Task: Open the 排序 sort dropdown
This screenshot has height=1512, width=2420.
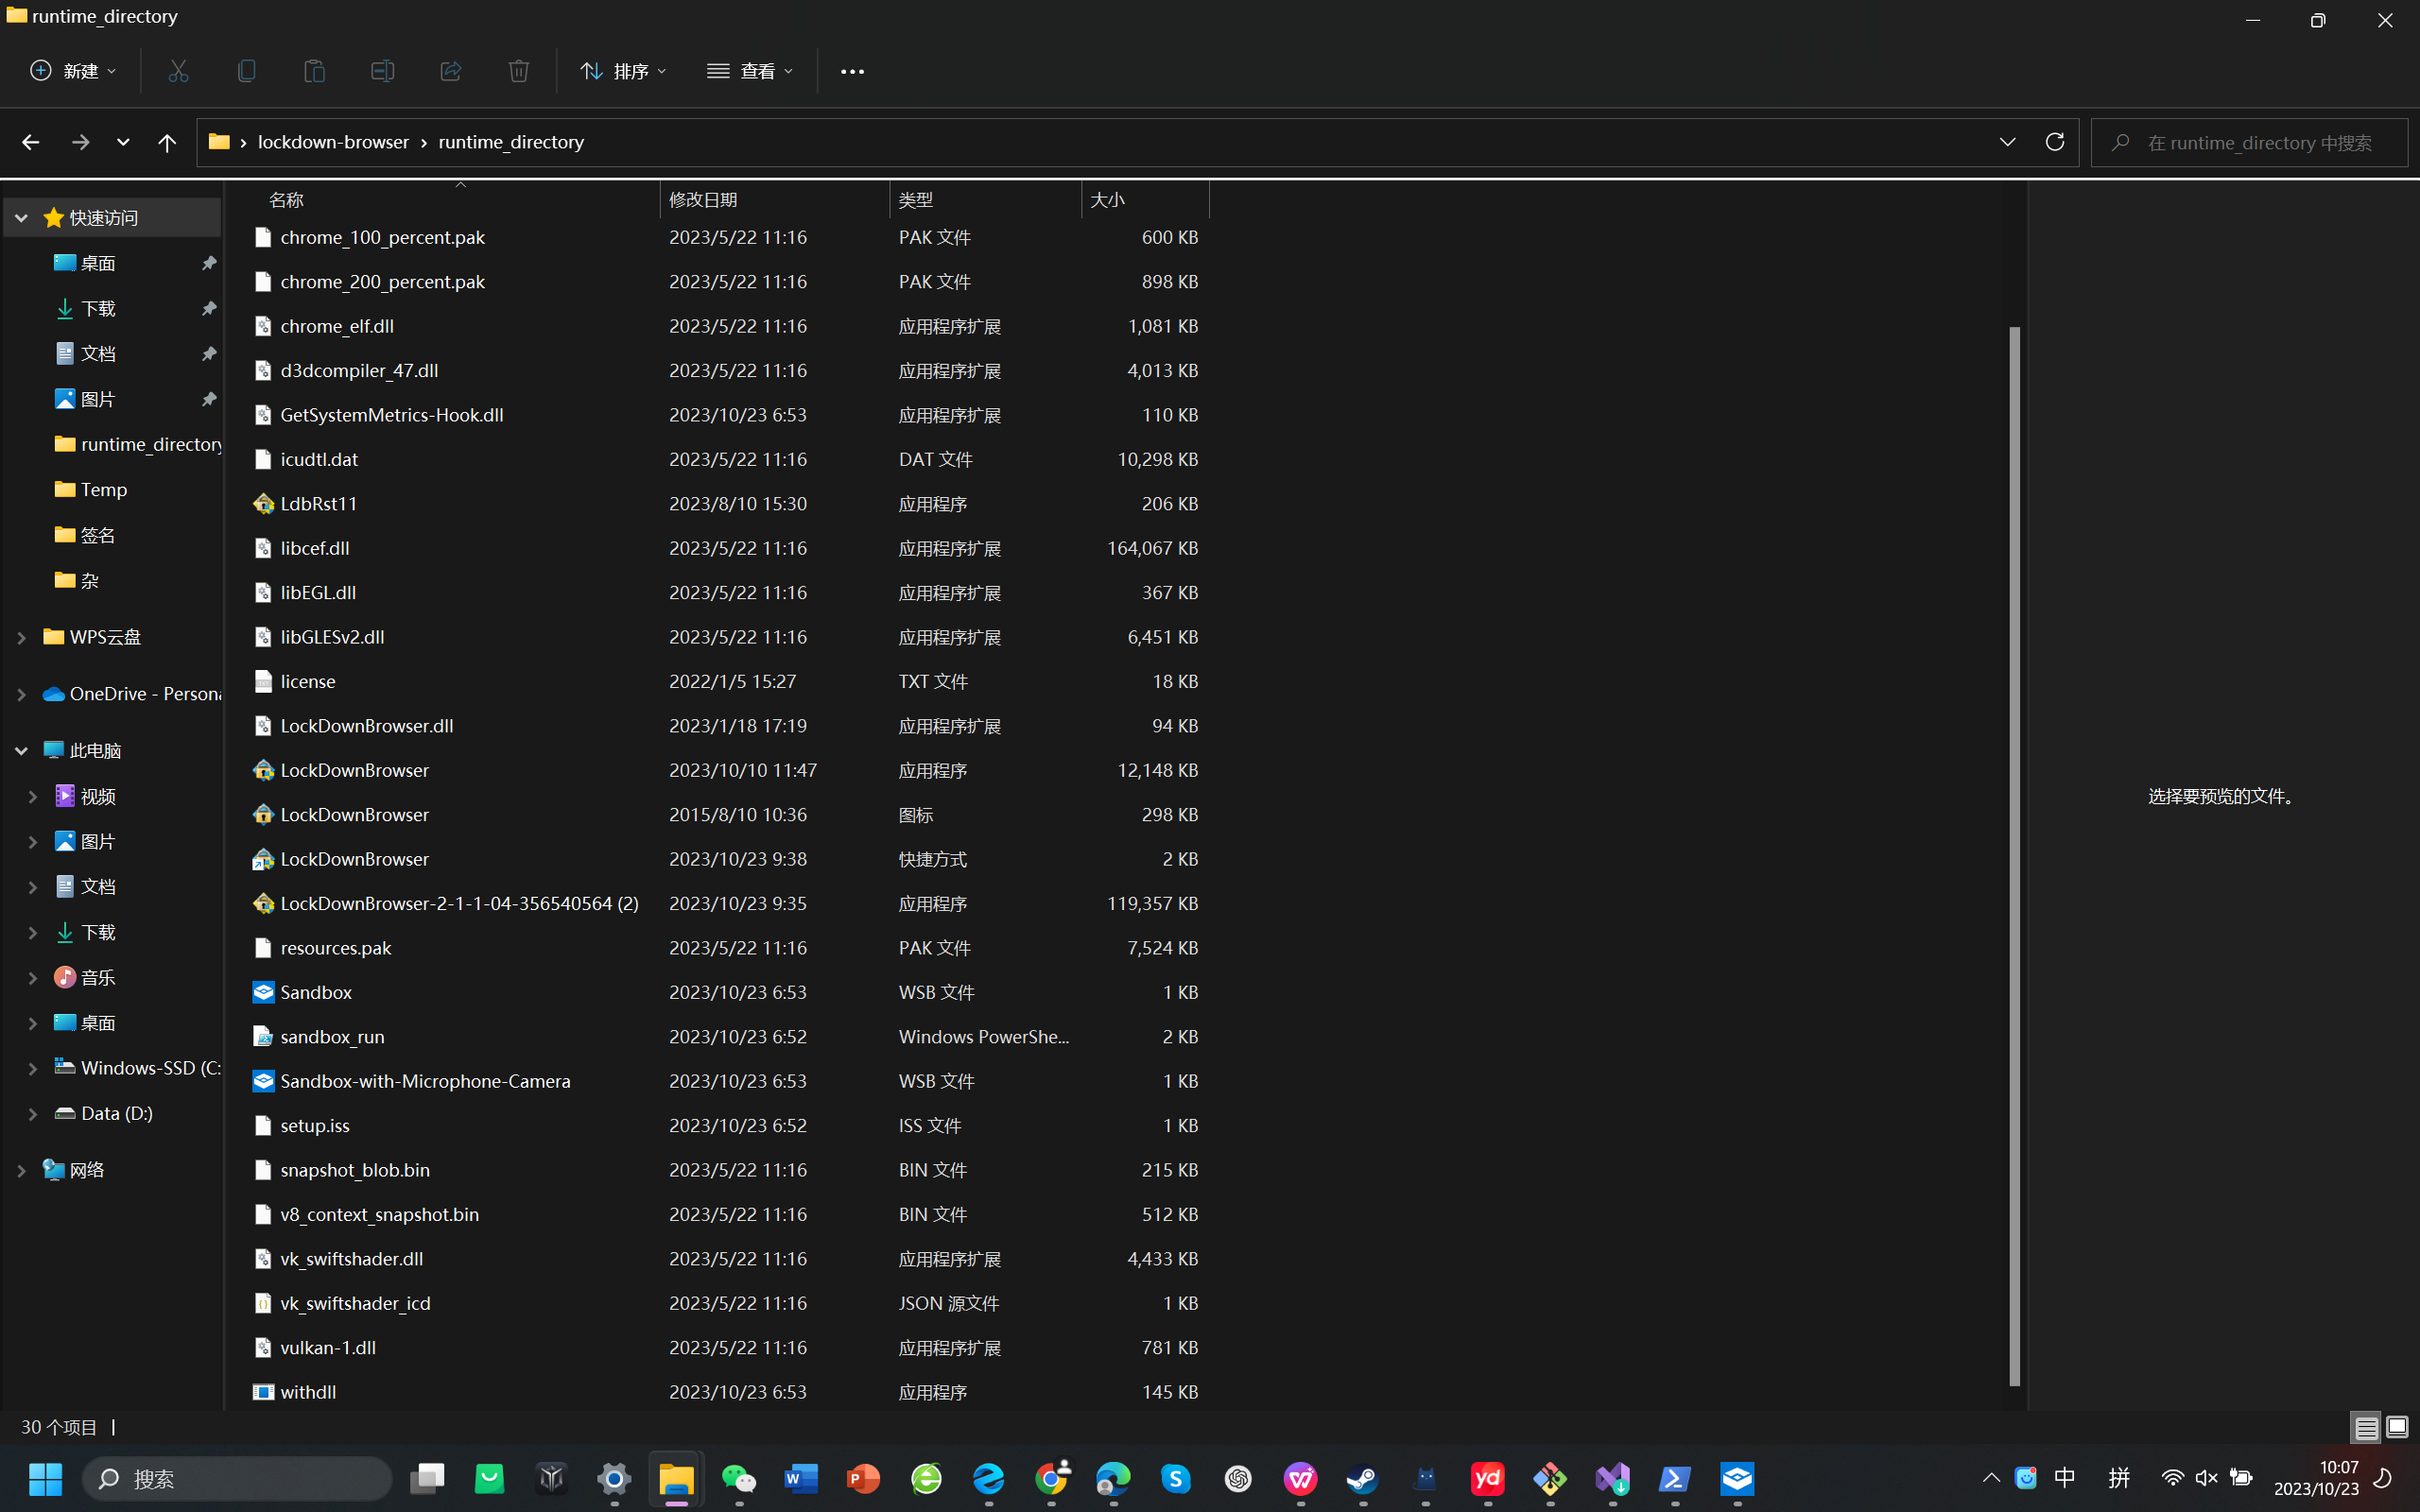Action: pyautogui.click(x=622, y=70)
